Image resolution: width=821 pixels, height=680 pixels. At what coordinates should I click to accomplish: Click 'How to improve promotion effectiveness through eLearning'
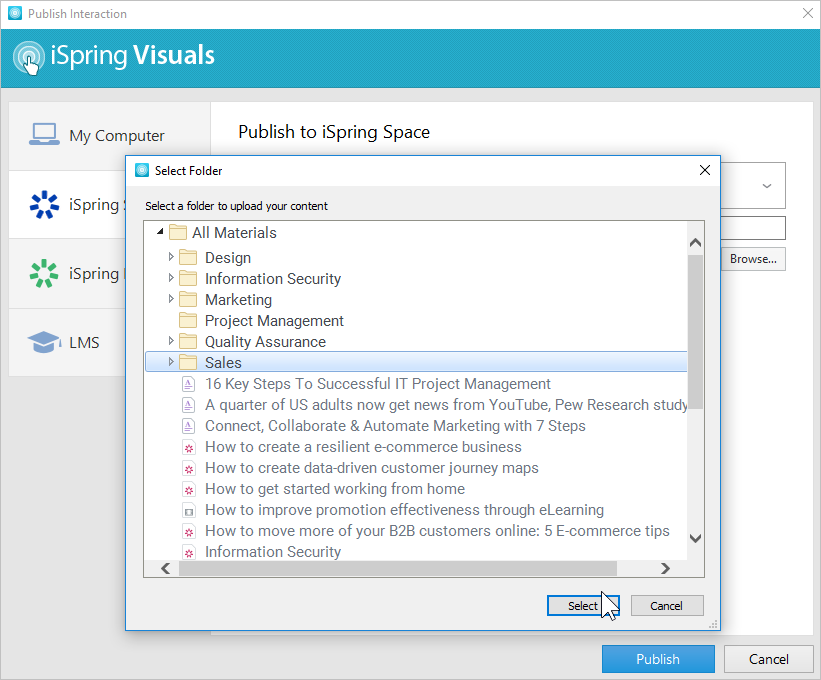point(404,509)
